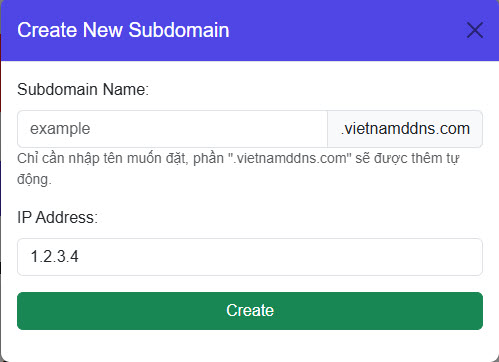Image resolution: width=499 pixels, height=362 pixels.
Task: Click the purple dialog header bar
Action: (250, 30)
